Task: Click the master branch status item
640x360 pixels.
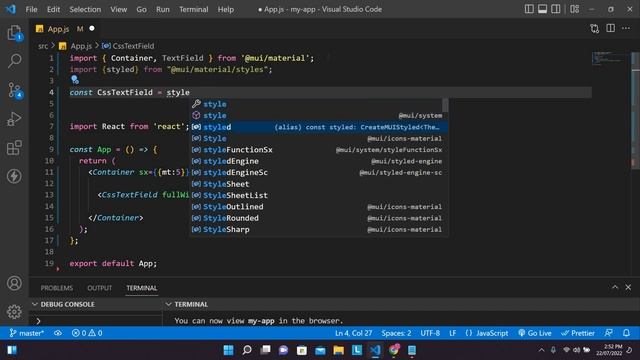Action: (27, 333)
